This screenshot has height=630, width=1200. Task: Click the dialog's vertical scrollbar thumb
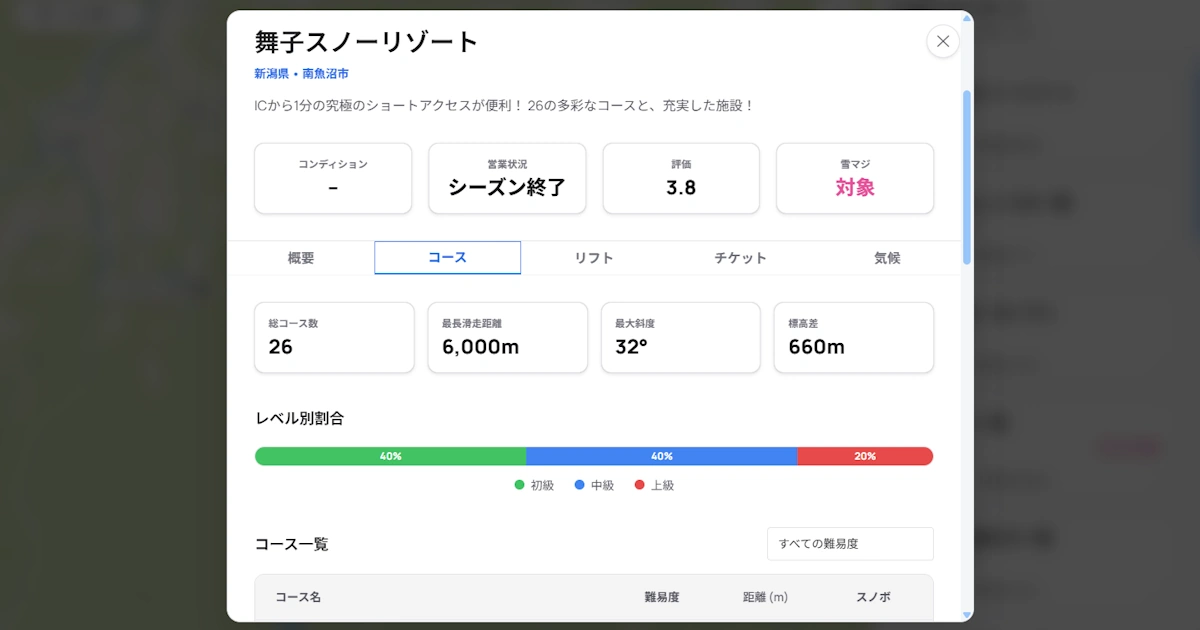[x=966, y=177]
